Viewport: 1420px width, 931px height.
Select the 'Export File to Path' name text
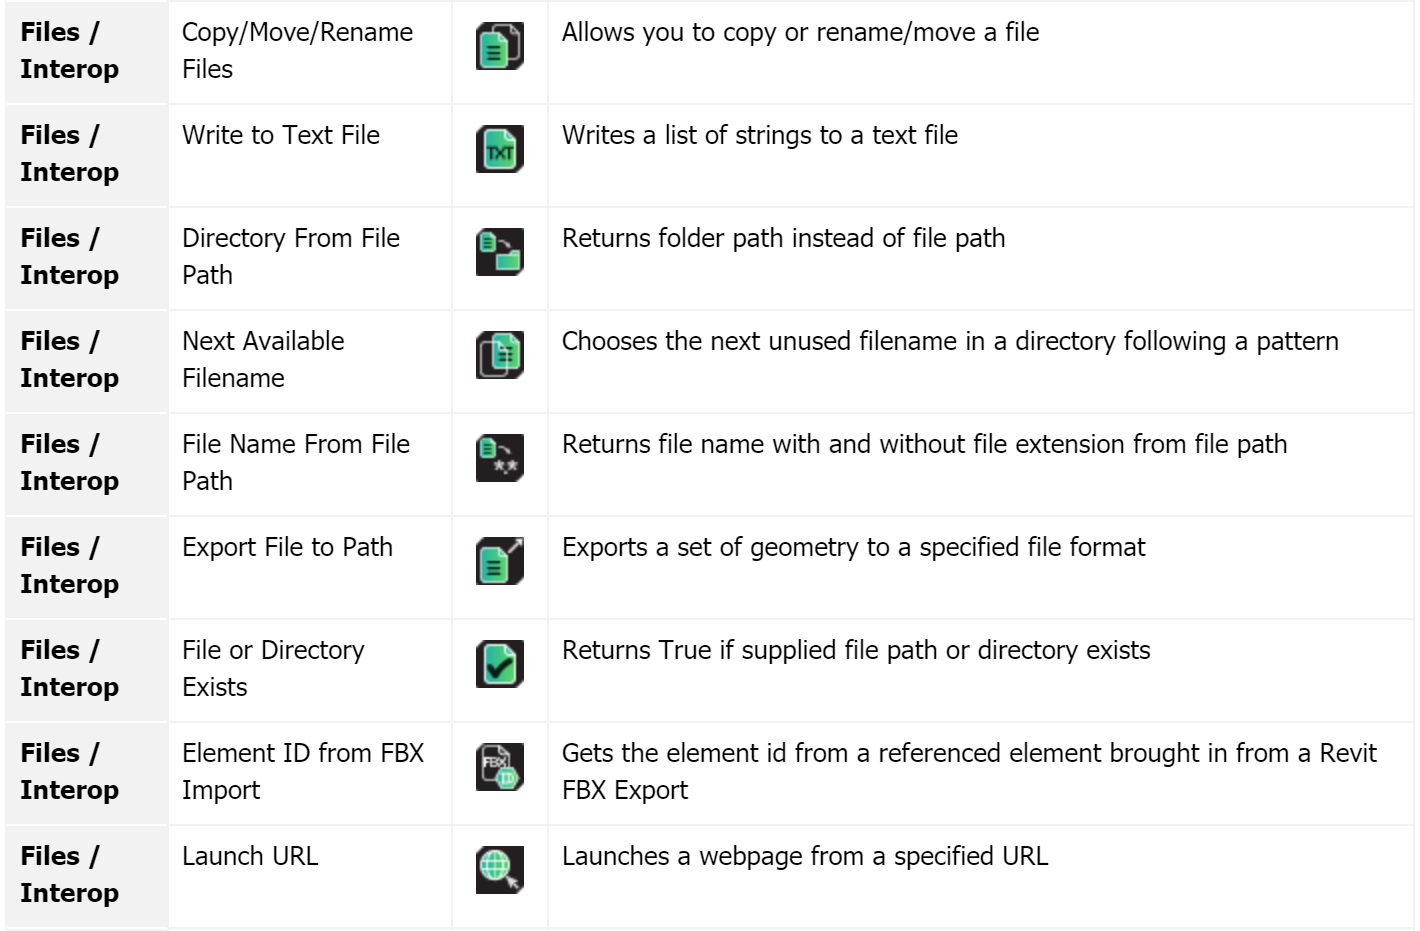click(287, 547)
